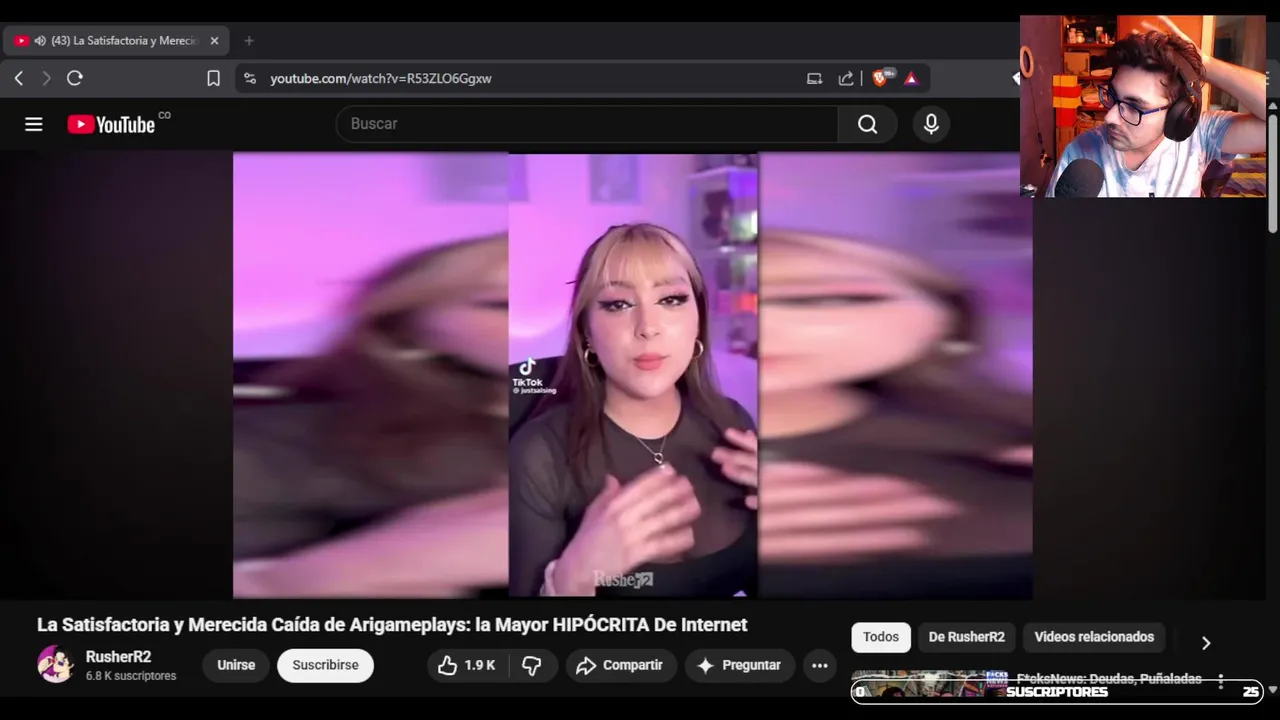Open FteksNews video options menu
The width and height of the screenshot is (1280, 720).
coord(1220,681)
